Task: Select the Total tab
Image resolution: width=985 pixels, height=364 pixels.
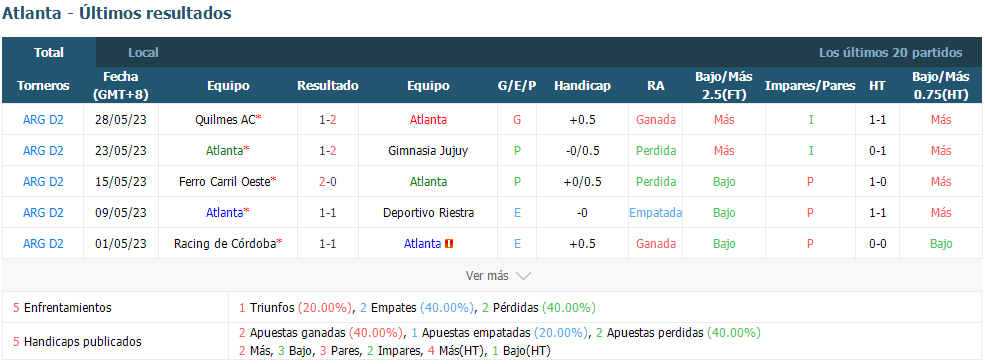Action: tap(49, 53)
